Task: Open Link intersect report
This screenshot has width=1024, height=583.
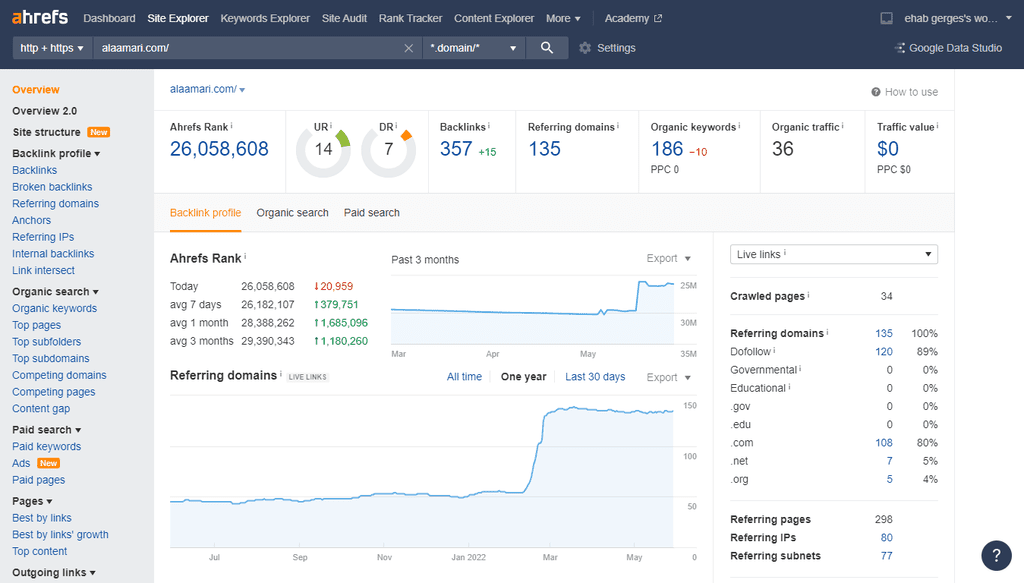Action: click(x=43, y=270)
